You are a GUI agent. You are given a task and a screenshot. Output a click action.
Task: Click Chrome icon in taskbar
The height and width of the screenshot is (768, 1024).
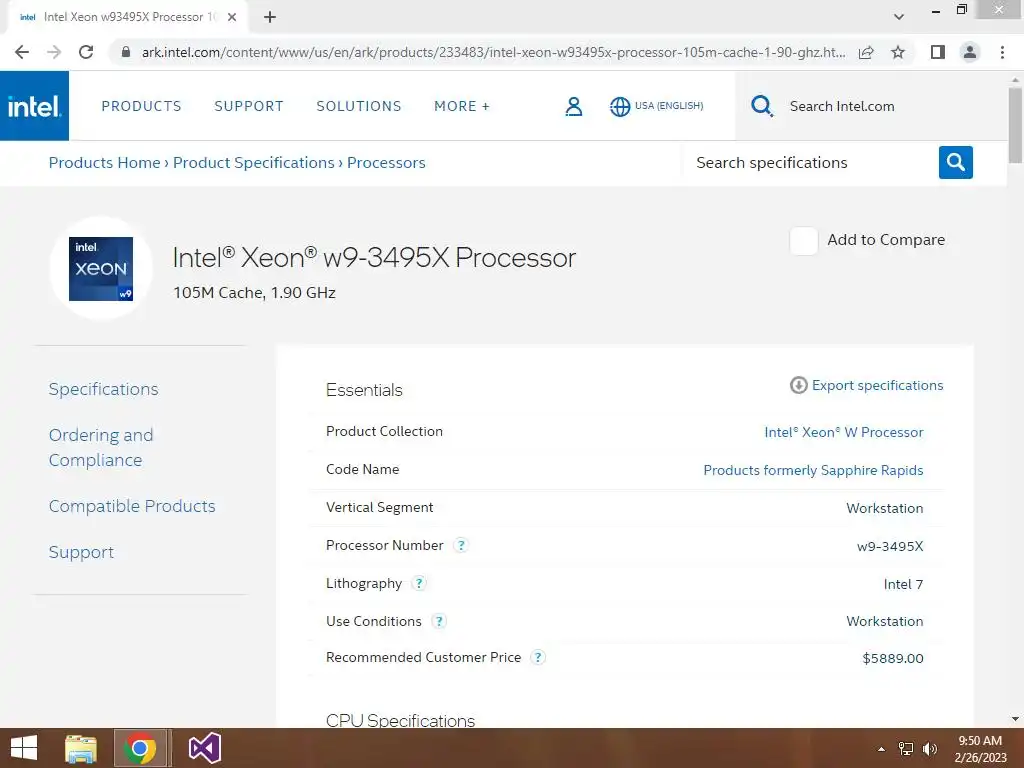[x=140, y=748]
